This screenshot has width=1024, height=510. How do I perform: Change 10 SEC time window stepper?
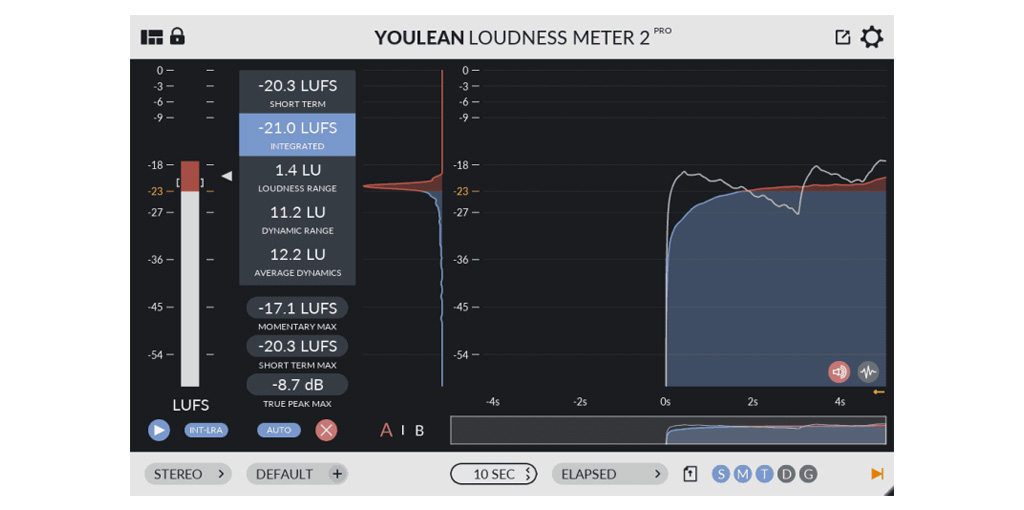click(x=528, y=475)
